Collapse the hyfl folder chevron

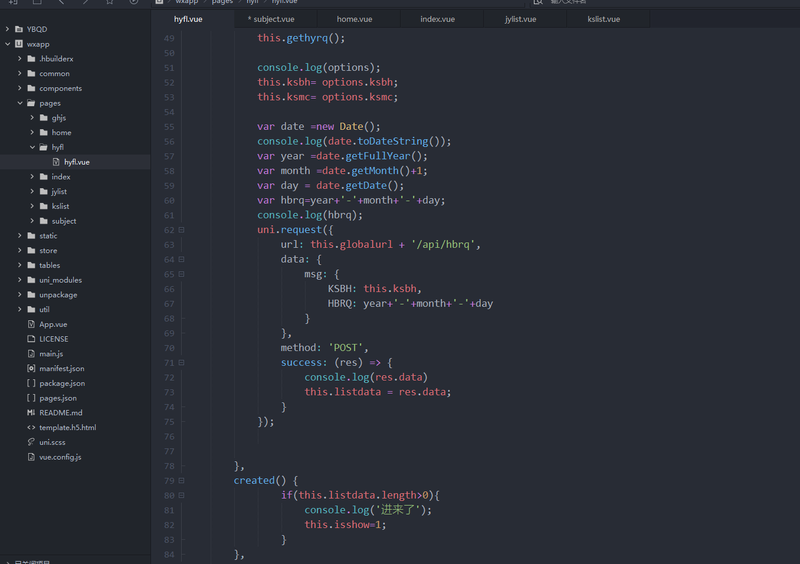(32, 148)
